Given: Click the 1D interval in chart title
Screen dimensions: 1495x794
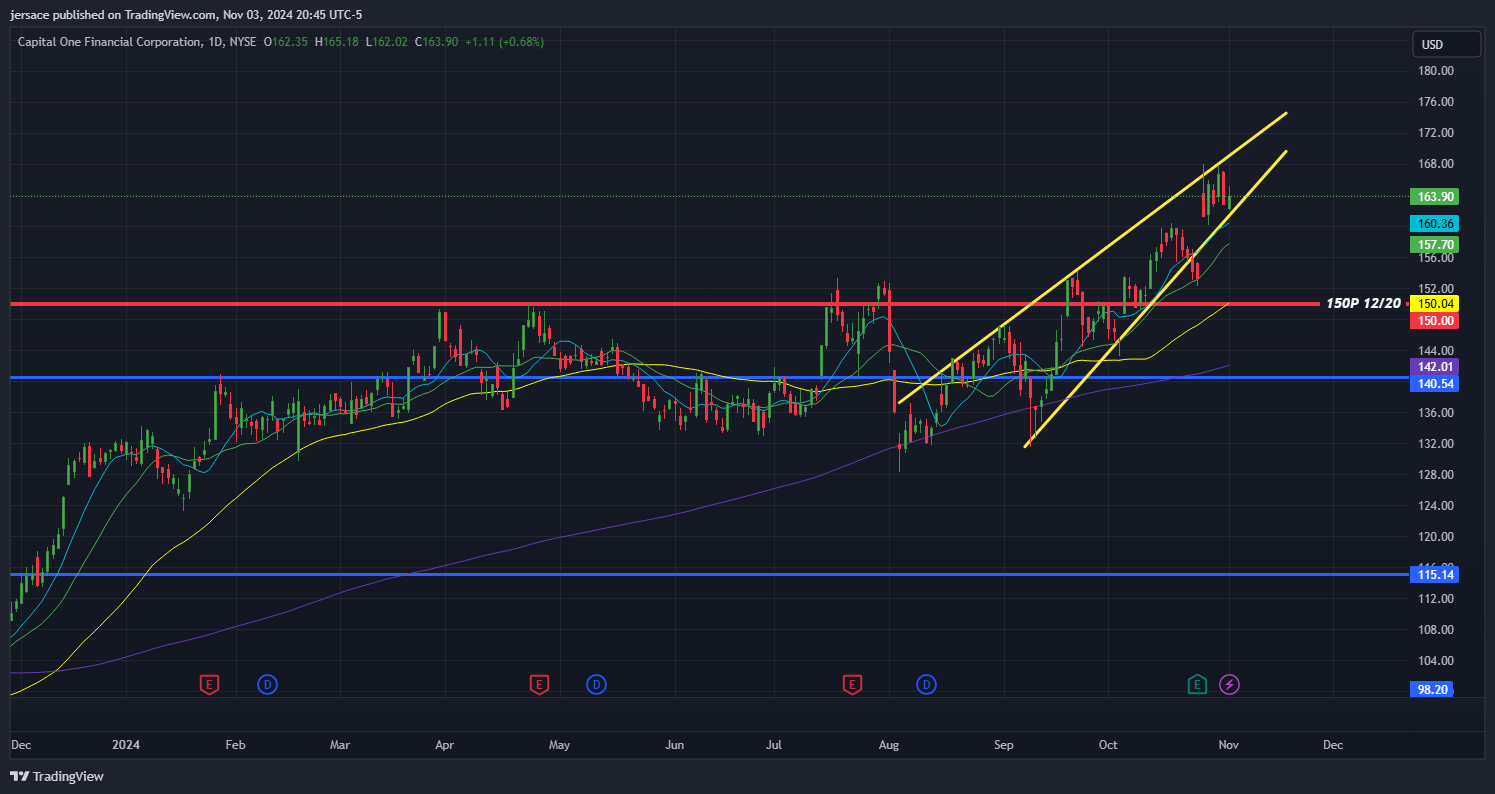Looking at the screenshot, I should pos(214,42).
